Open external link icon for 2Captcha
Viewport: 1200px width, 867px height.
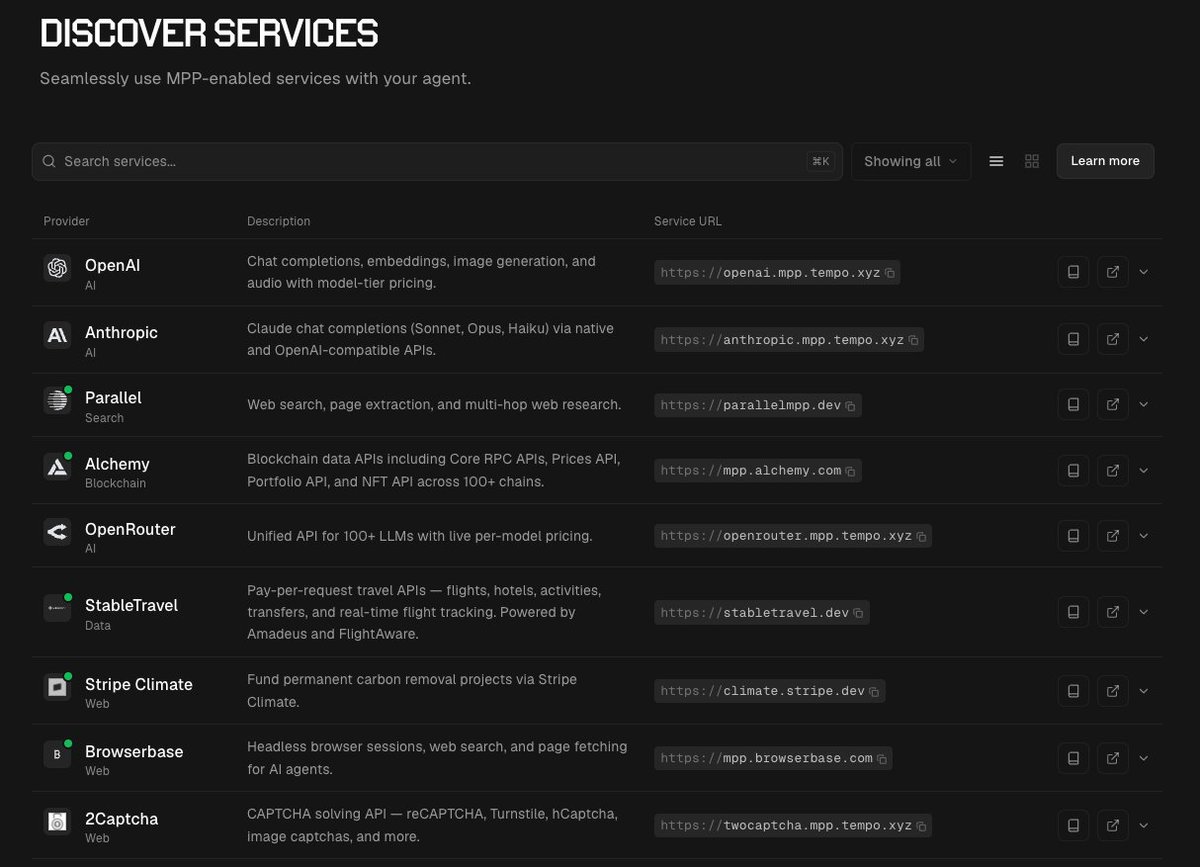(x=1113, y=825)
